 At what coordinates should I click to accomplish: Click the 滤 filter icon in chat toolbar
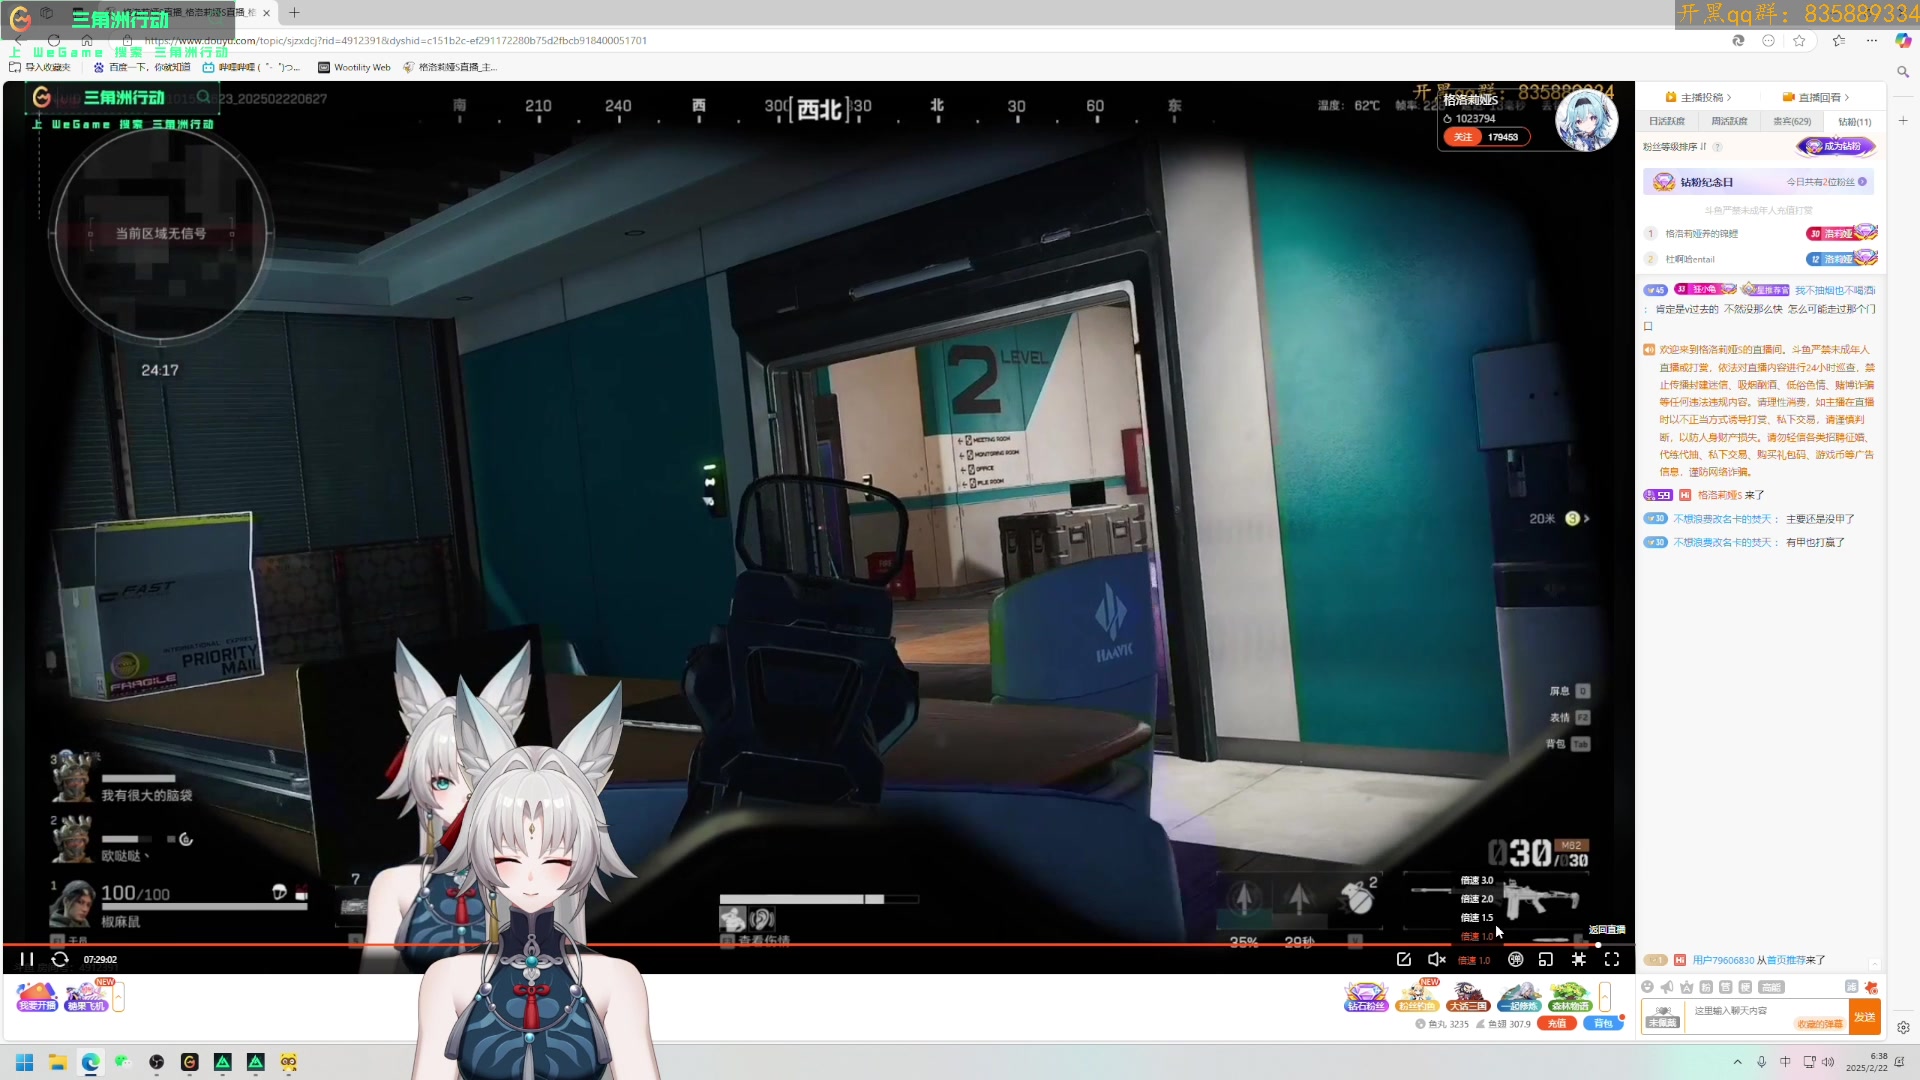coord(1851,987)
